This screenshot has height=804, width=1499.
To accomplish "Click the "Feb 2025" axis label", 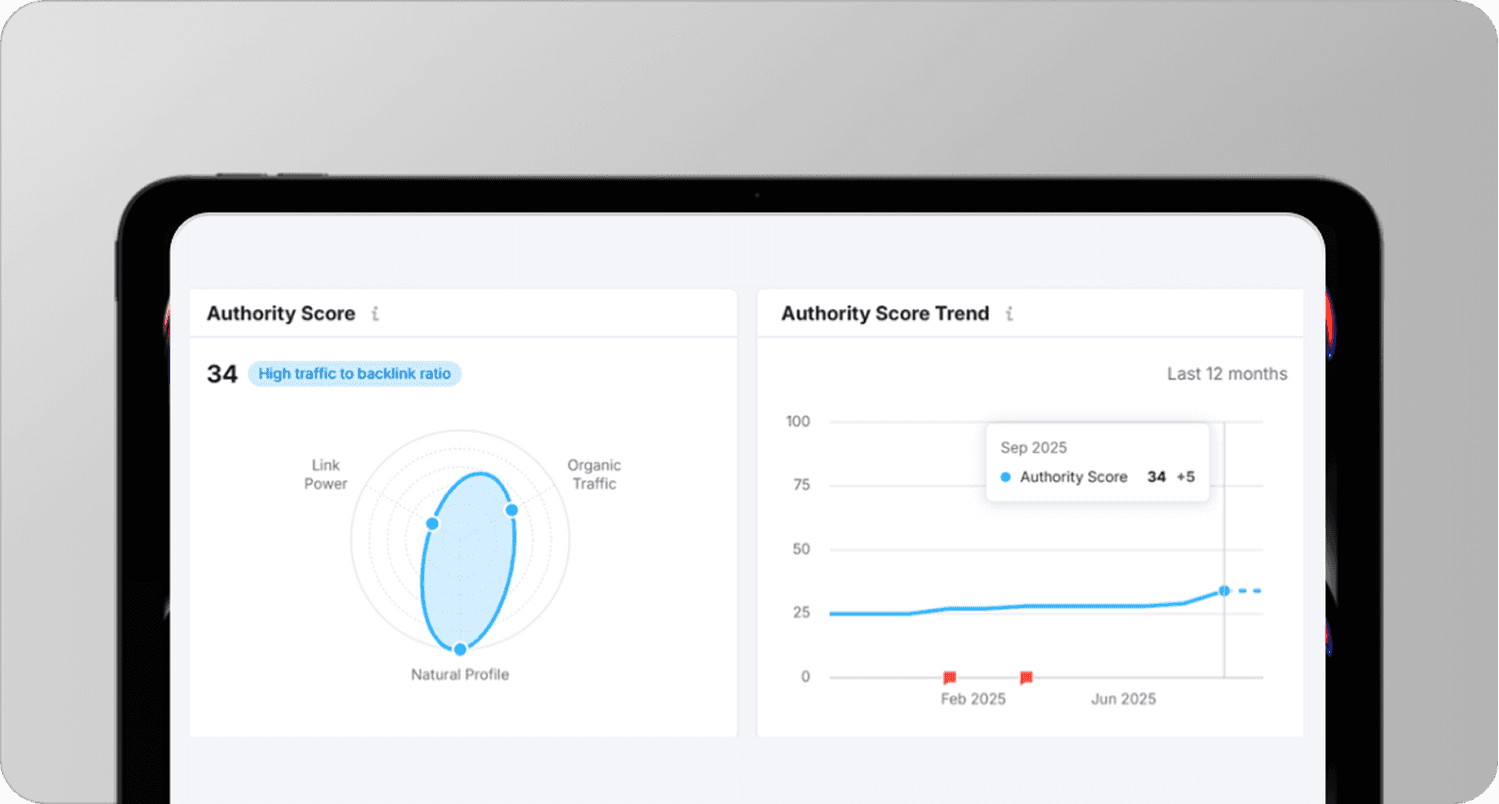I will click(973, 699).
